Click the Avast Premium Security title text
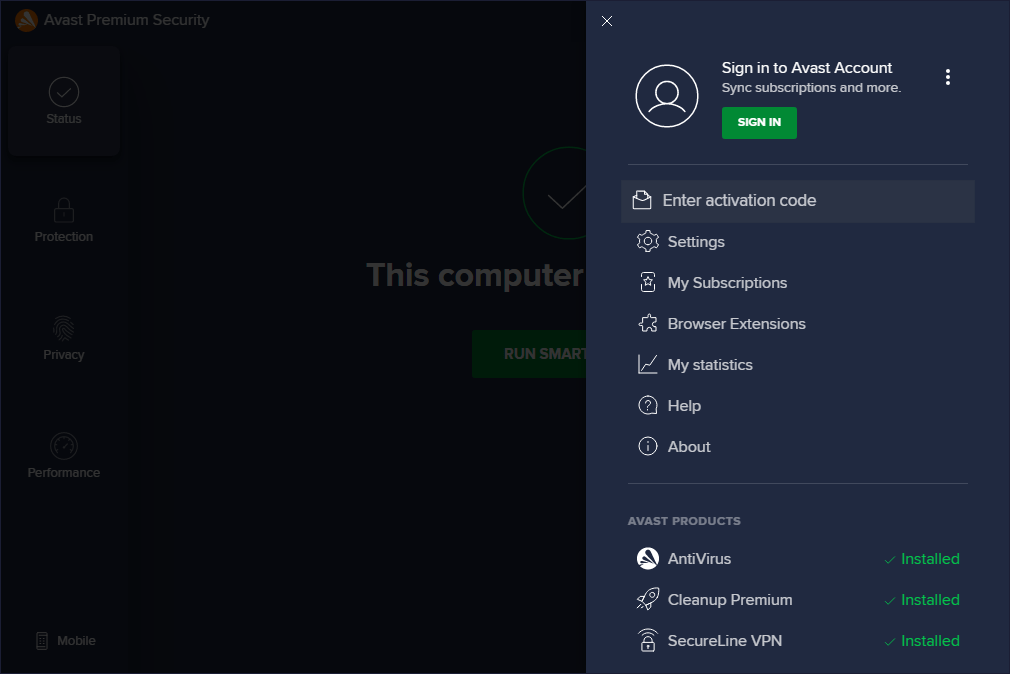The image size is (1010, 674). pyautogui.click(x=126, y=20)
